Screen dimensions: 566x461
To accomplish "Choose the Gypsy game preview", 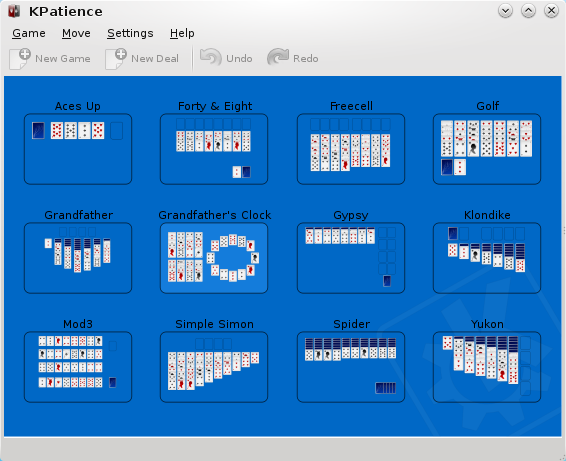I will [x=351, y=258].
